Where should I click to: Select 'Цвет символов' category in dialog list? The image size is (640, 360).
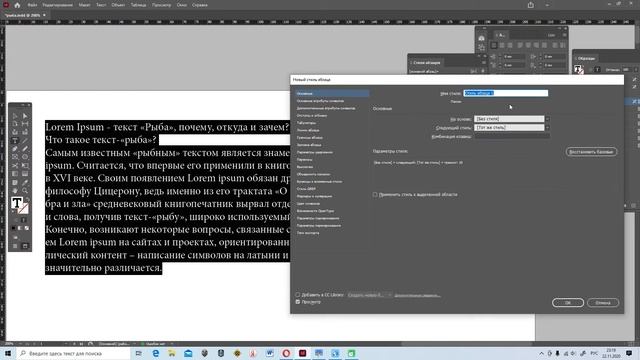(308, 204)
